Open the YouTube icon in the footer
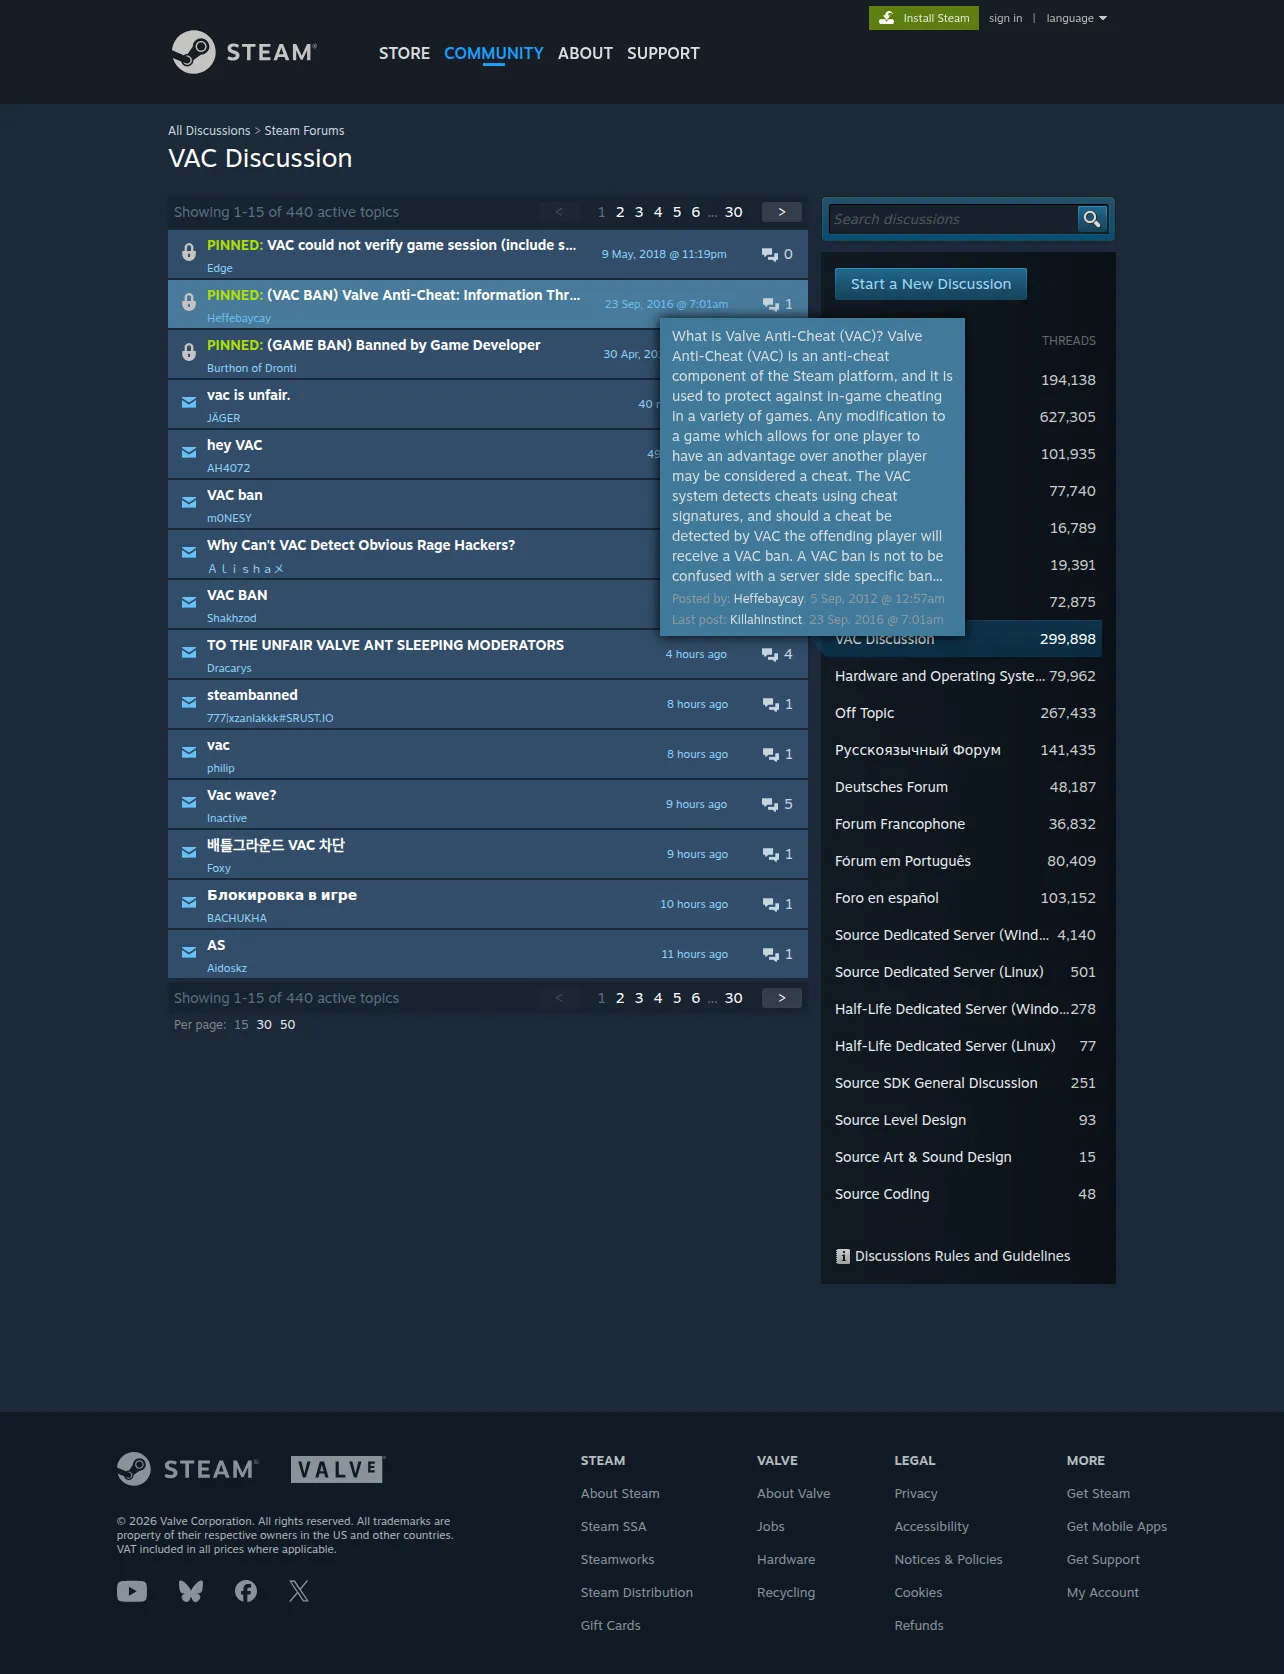Image resolution: width=1284 pixels, height=1674 pixels. 132,1591
